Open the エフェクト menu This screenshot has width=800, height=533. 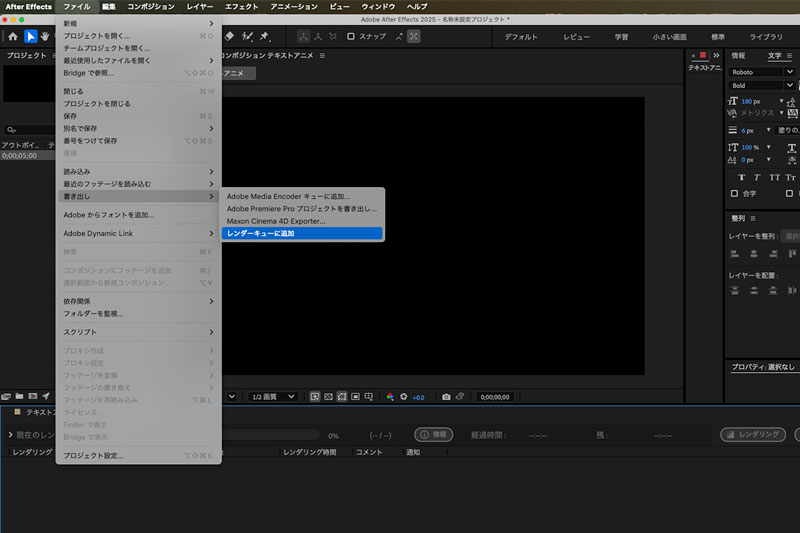pos(241,7)
